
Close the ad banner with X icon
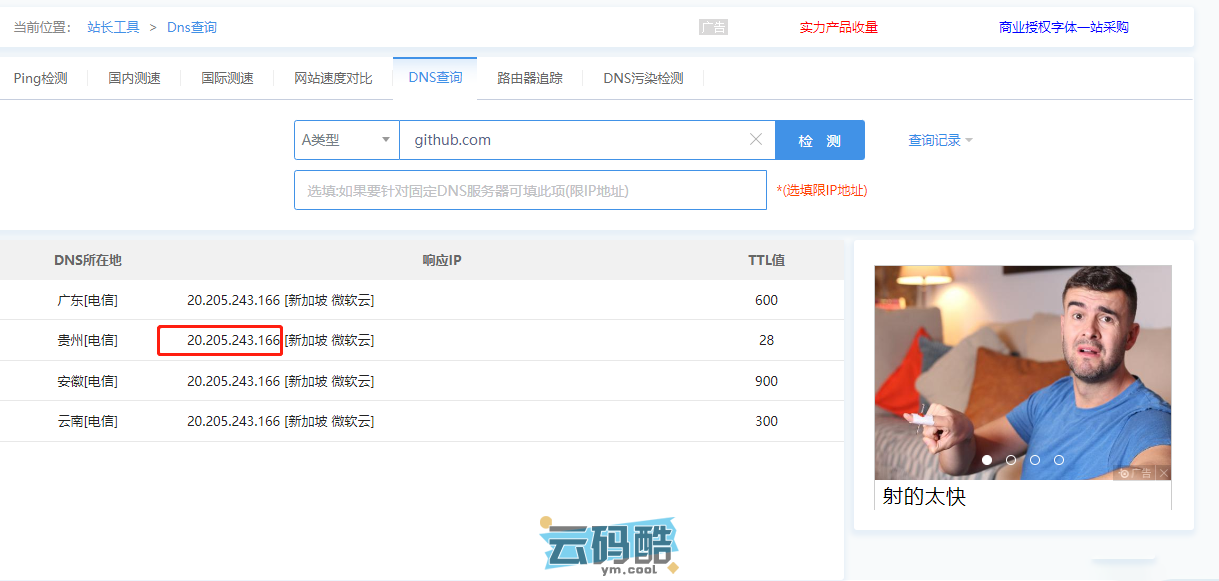[1163, 473]
